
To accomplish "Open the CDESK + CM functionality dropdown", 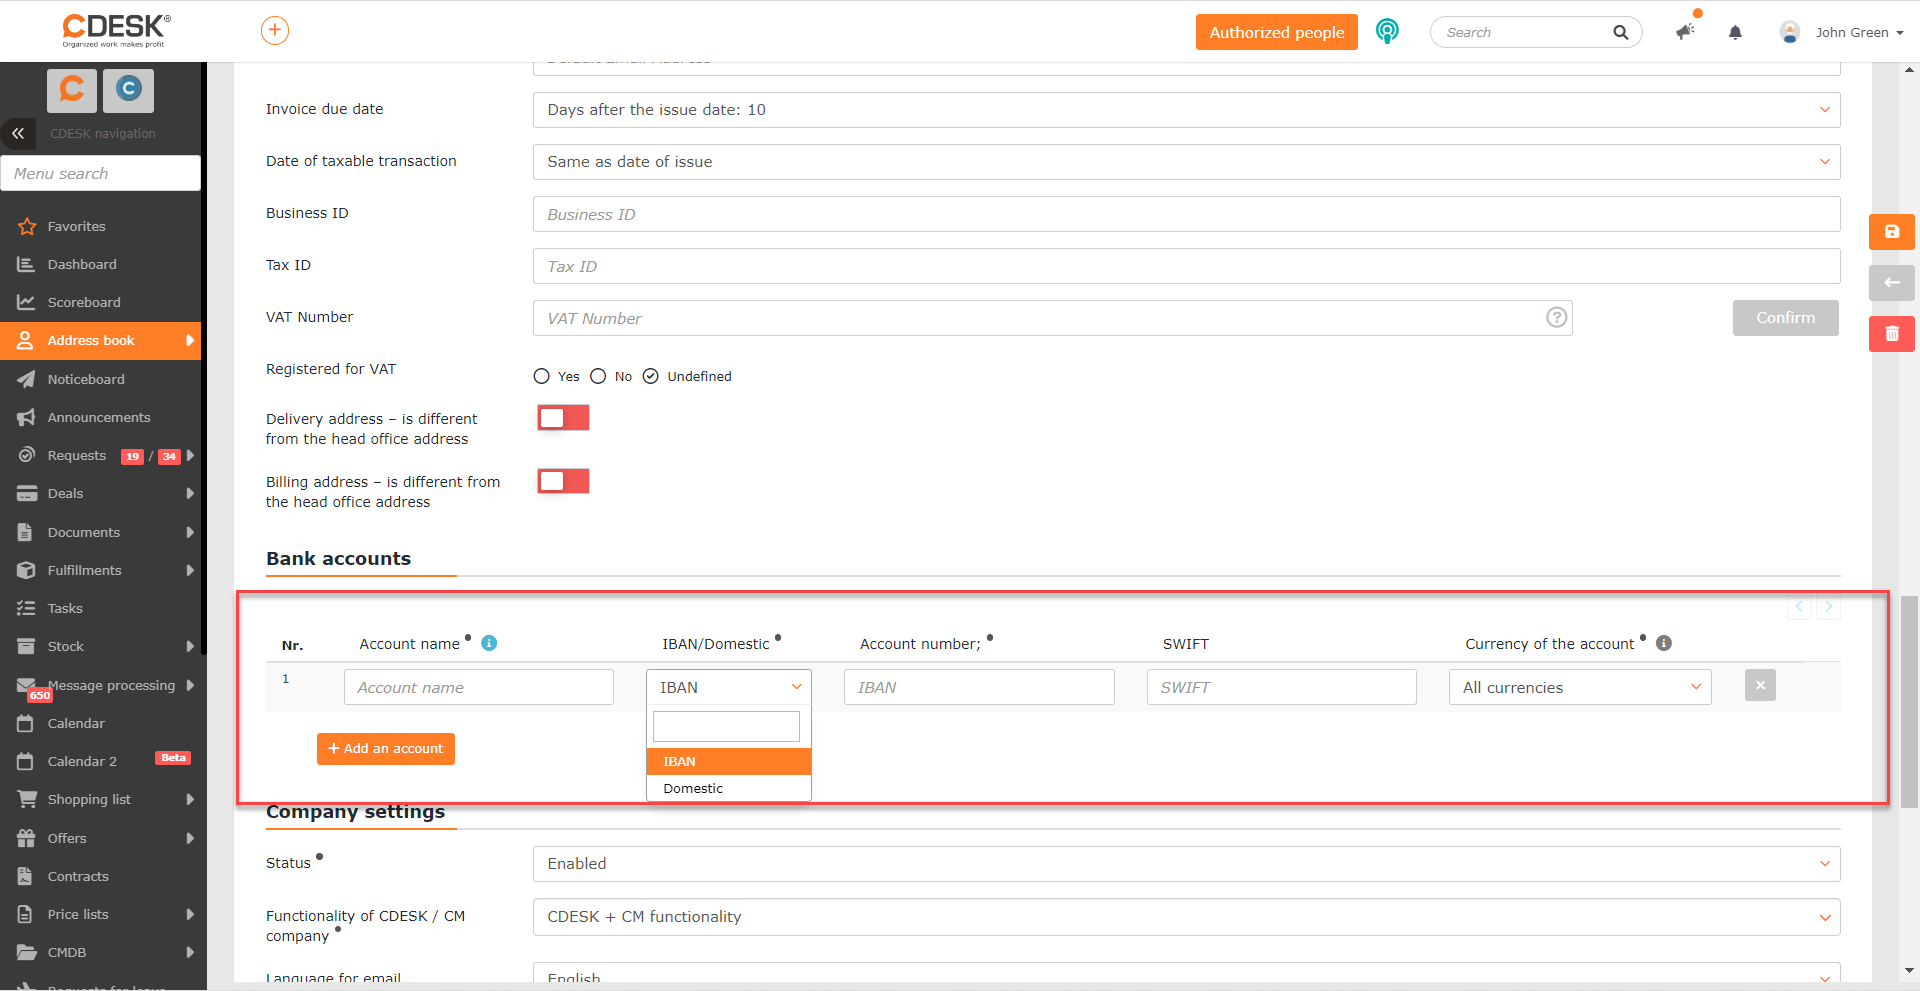I will coord(1186,917).
